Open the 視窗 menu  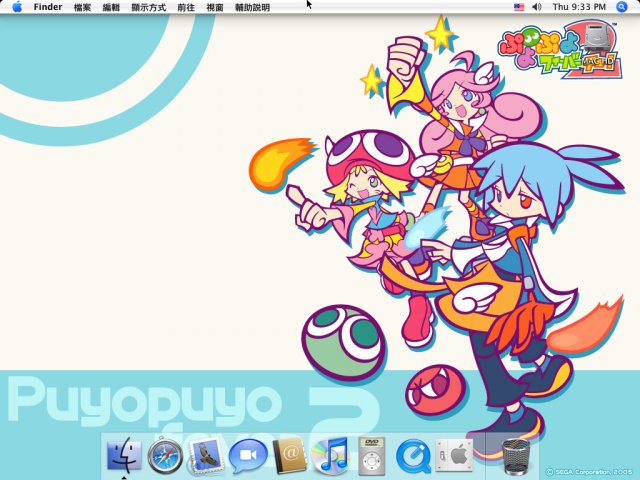click(215, 7)
